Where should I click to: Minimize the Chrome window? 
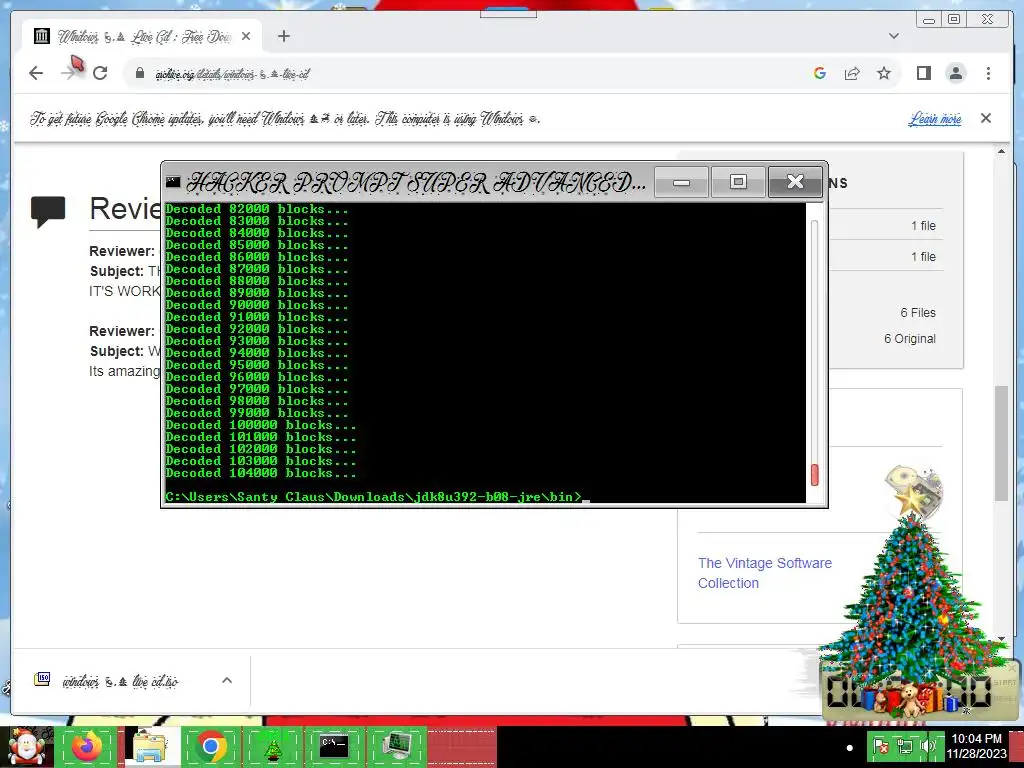pyautogui.click(x=929, y=20)
